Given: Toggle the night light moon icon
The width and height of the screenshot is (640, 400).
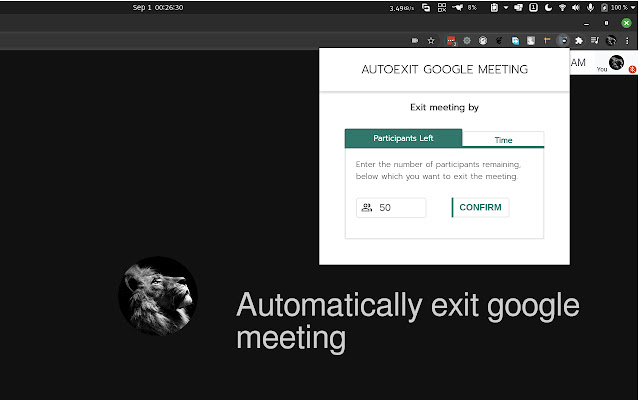Looking at the screenshot, I should pyautogui.click(x=549, y=7).
